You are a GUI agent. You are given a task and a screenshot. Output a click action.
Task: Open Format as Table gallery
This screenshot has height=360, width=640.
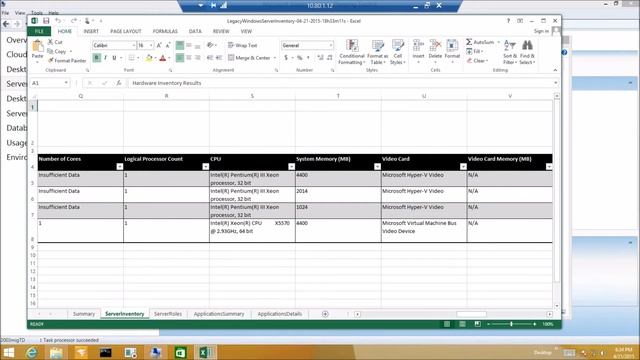[x=378, y=52]
